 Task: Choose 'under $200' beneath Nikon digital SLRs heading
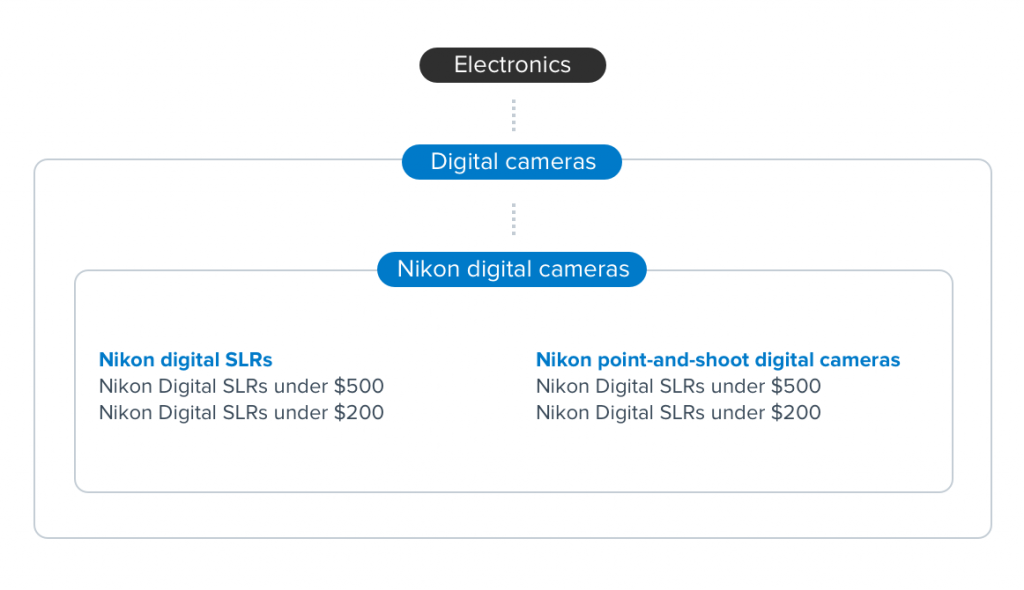241,412
